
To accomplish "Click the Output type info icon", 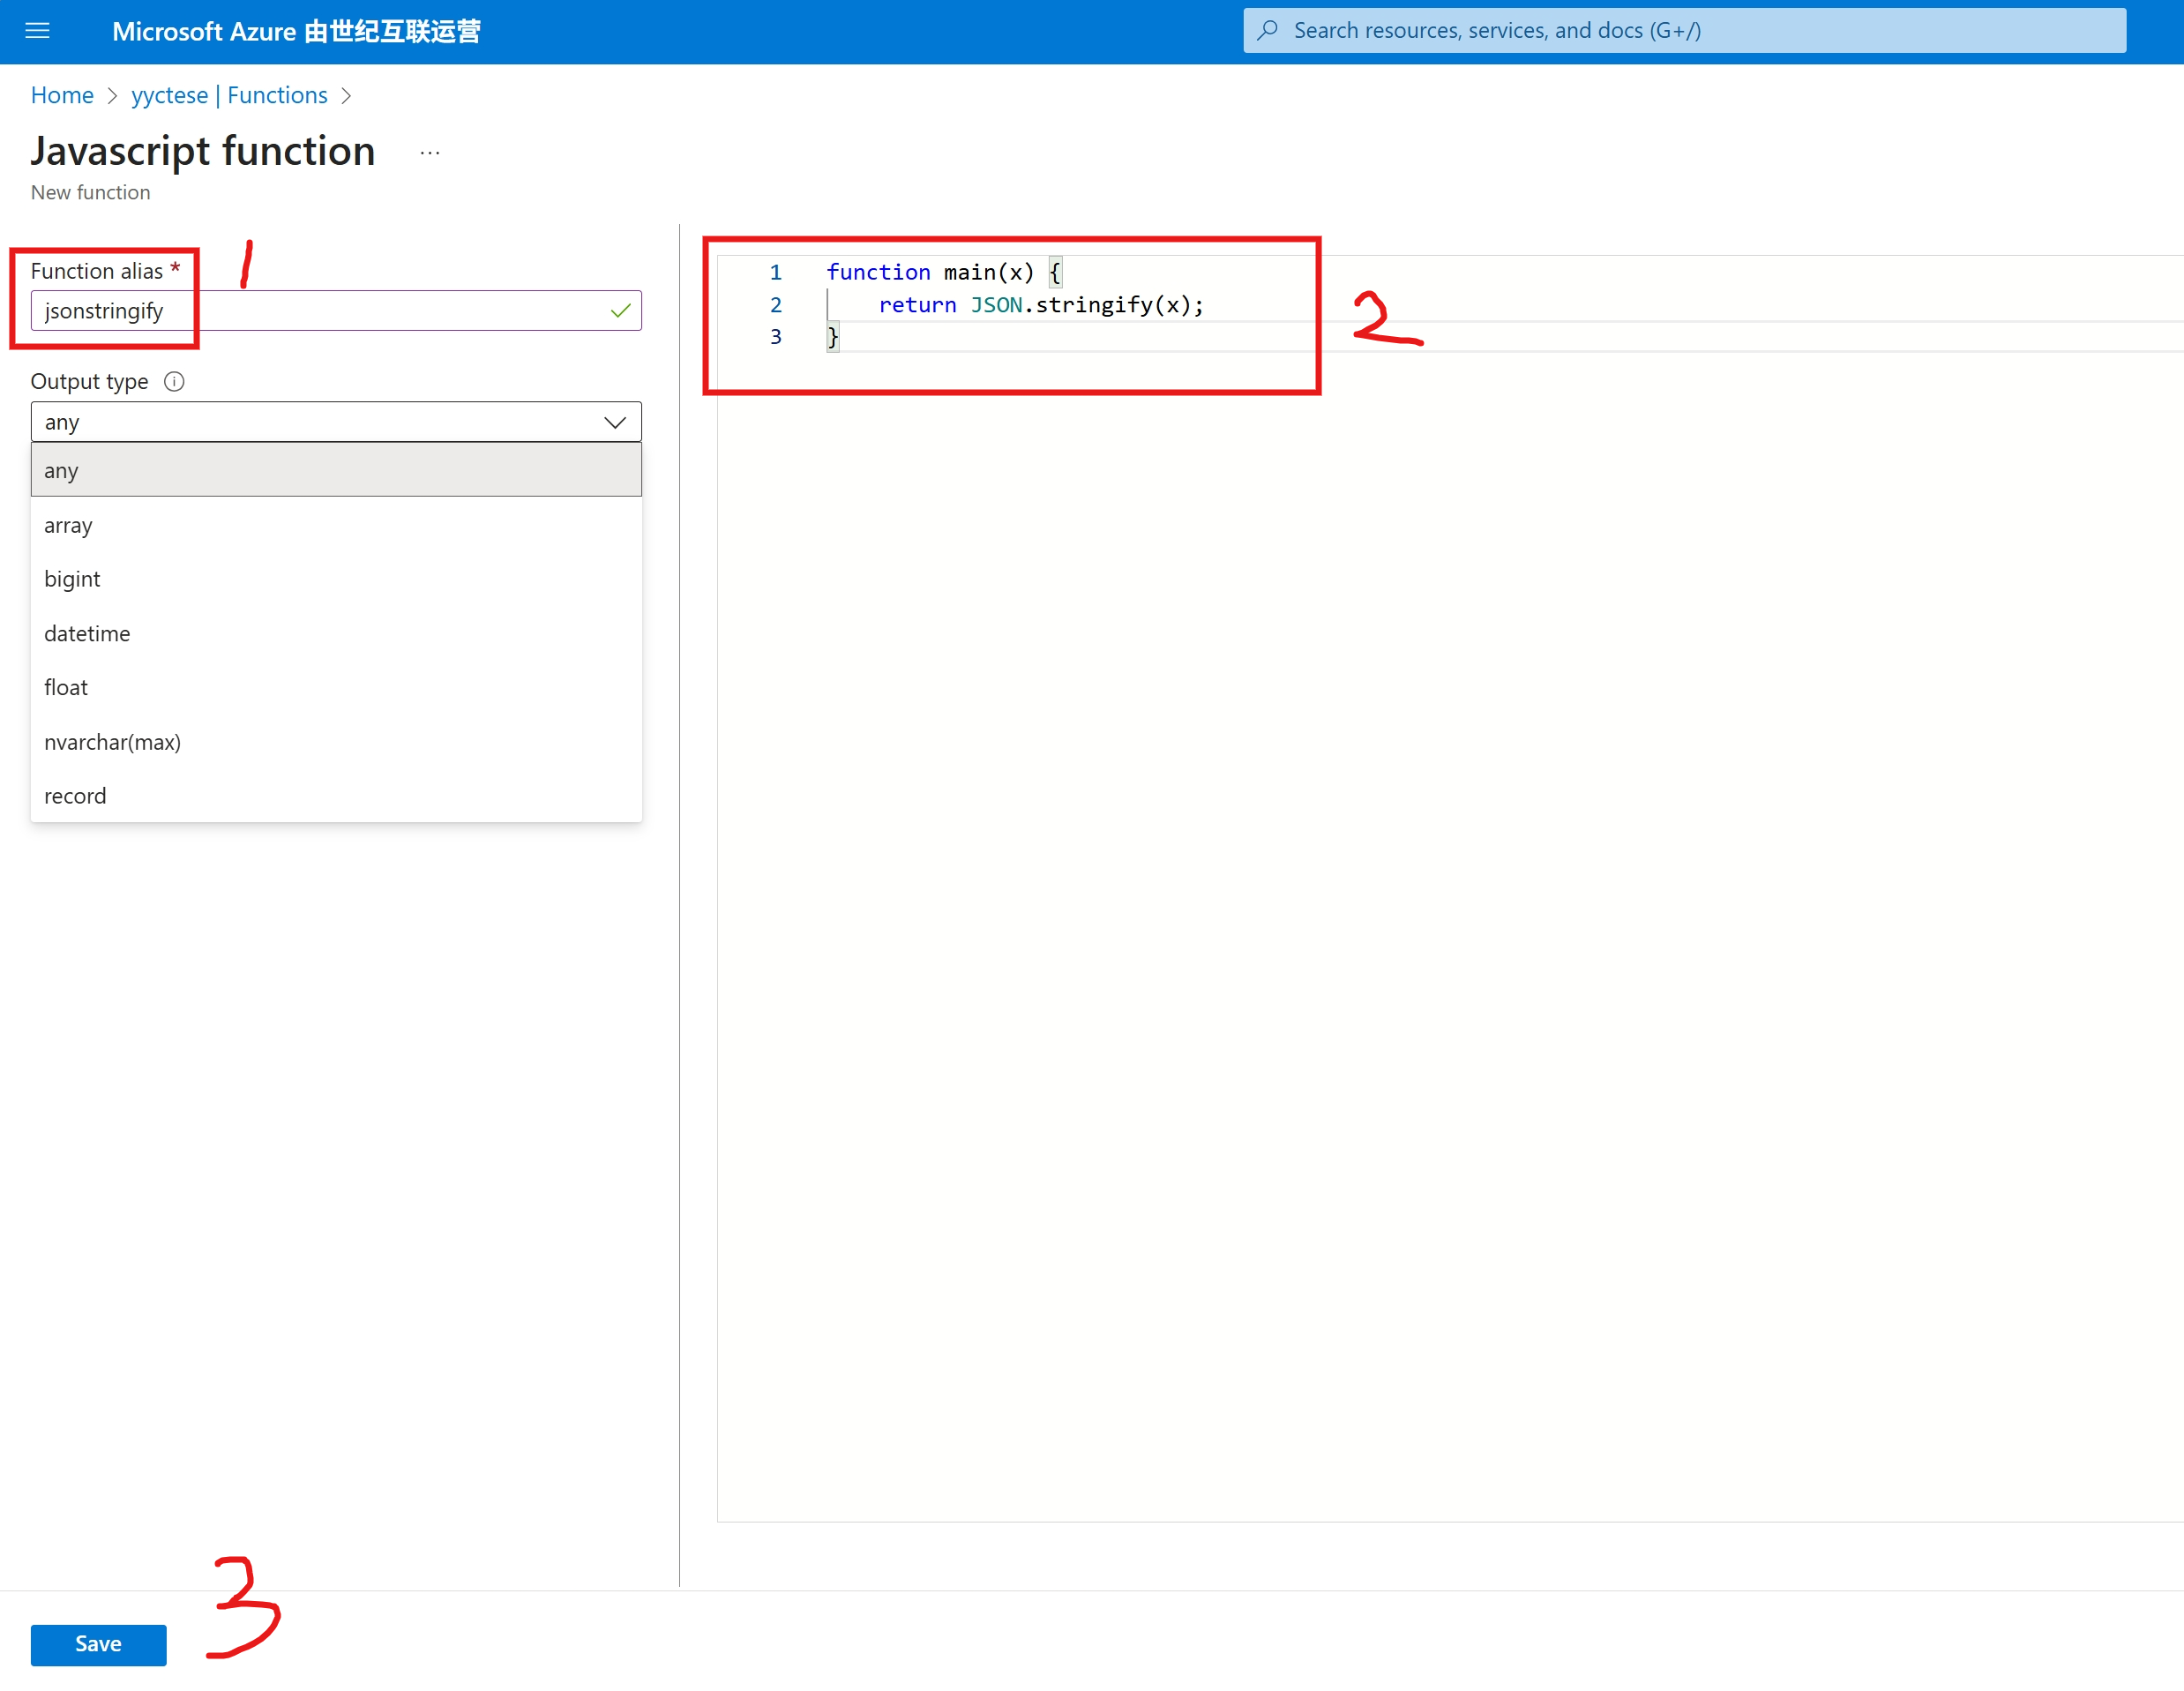I will (x=174, y=381).
